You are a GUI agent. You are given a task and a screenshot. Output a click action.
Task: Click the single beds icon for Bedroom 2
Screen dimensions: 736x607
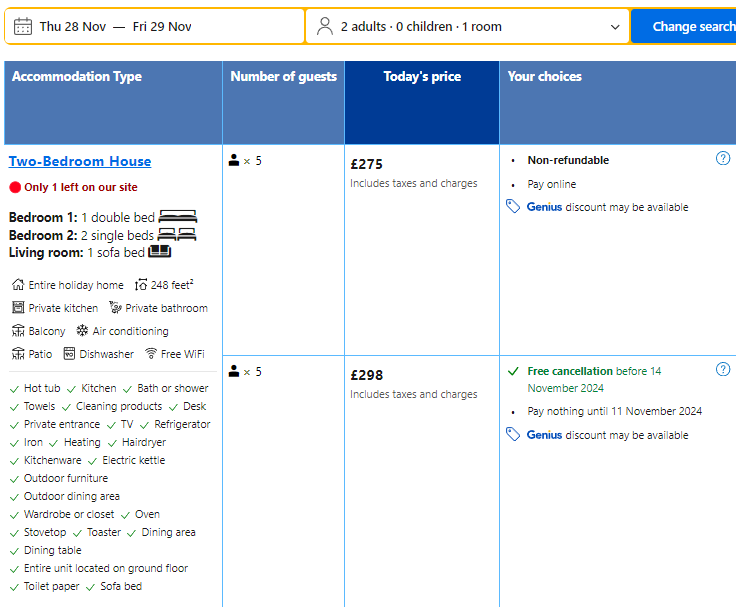coord(176,234)
